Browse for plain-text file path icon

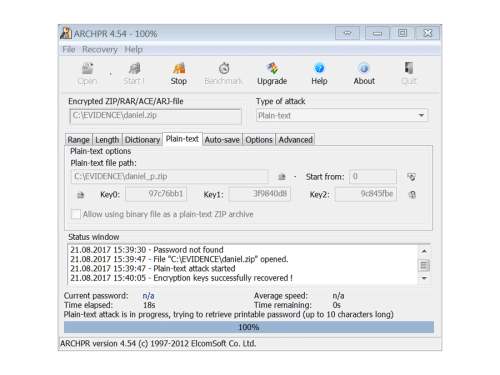point(282,177)
